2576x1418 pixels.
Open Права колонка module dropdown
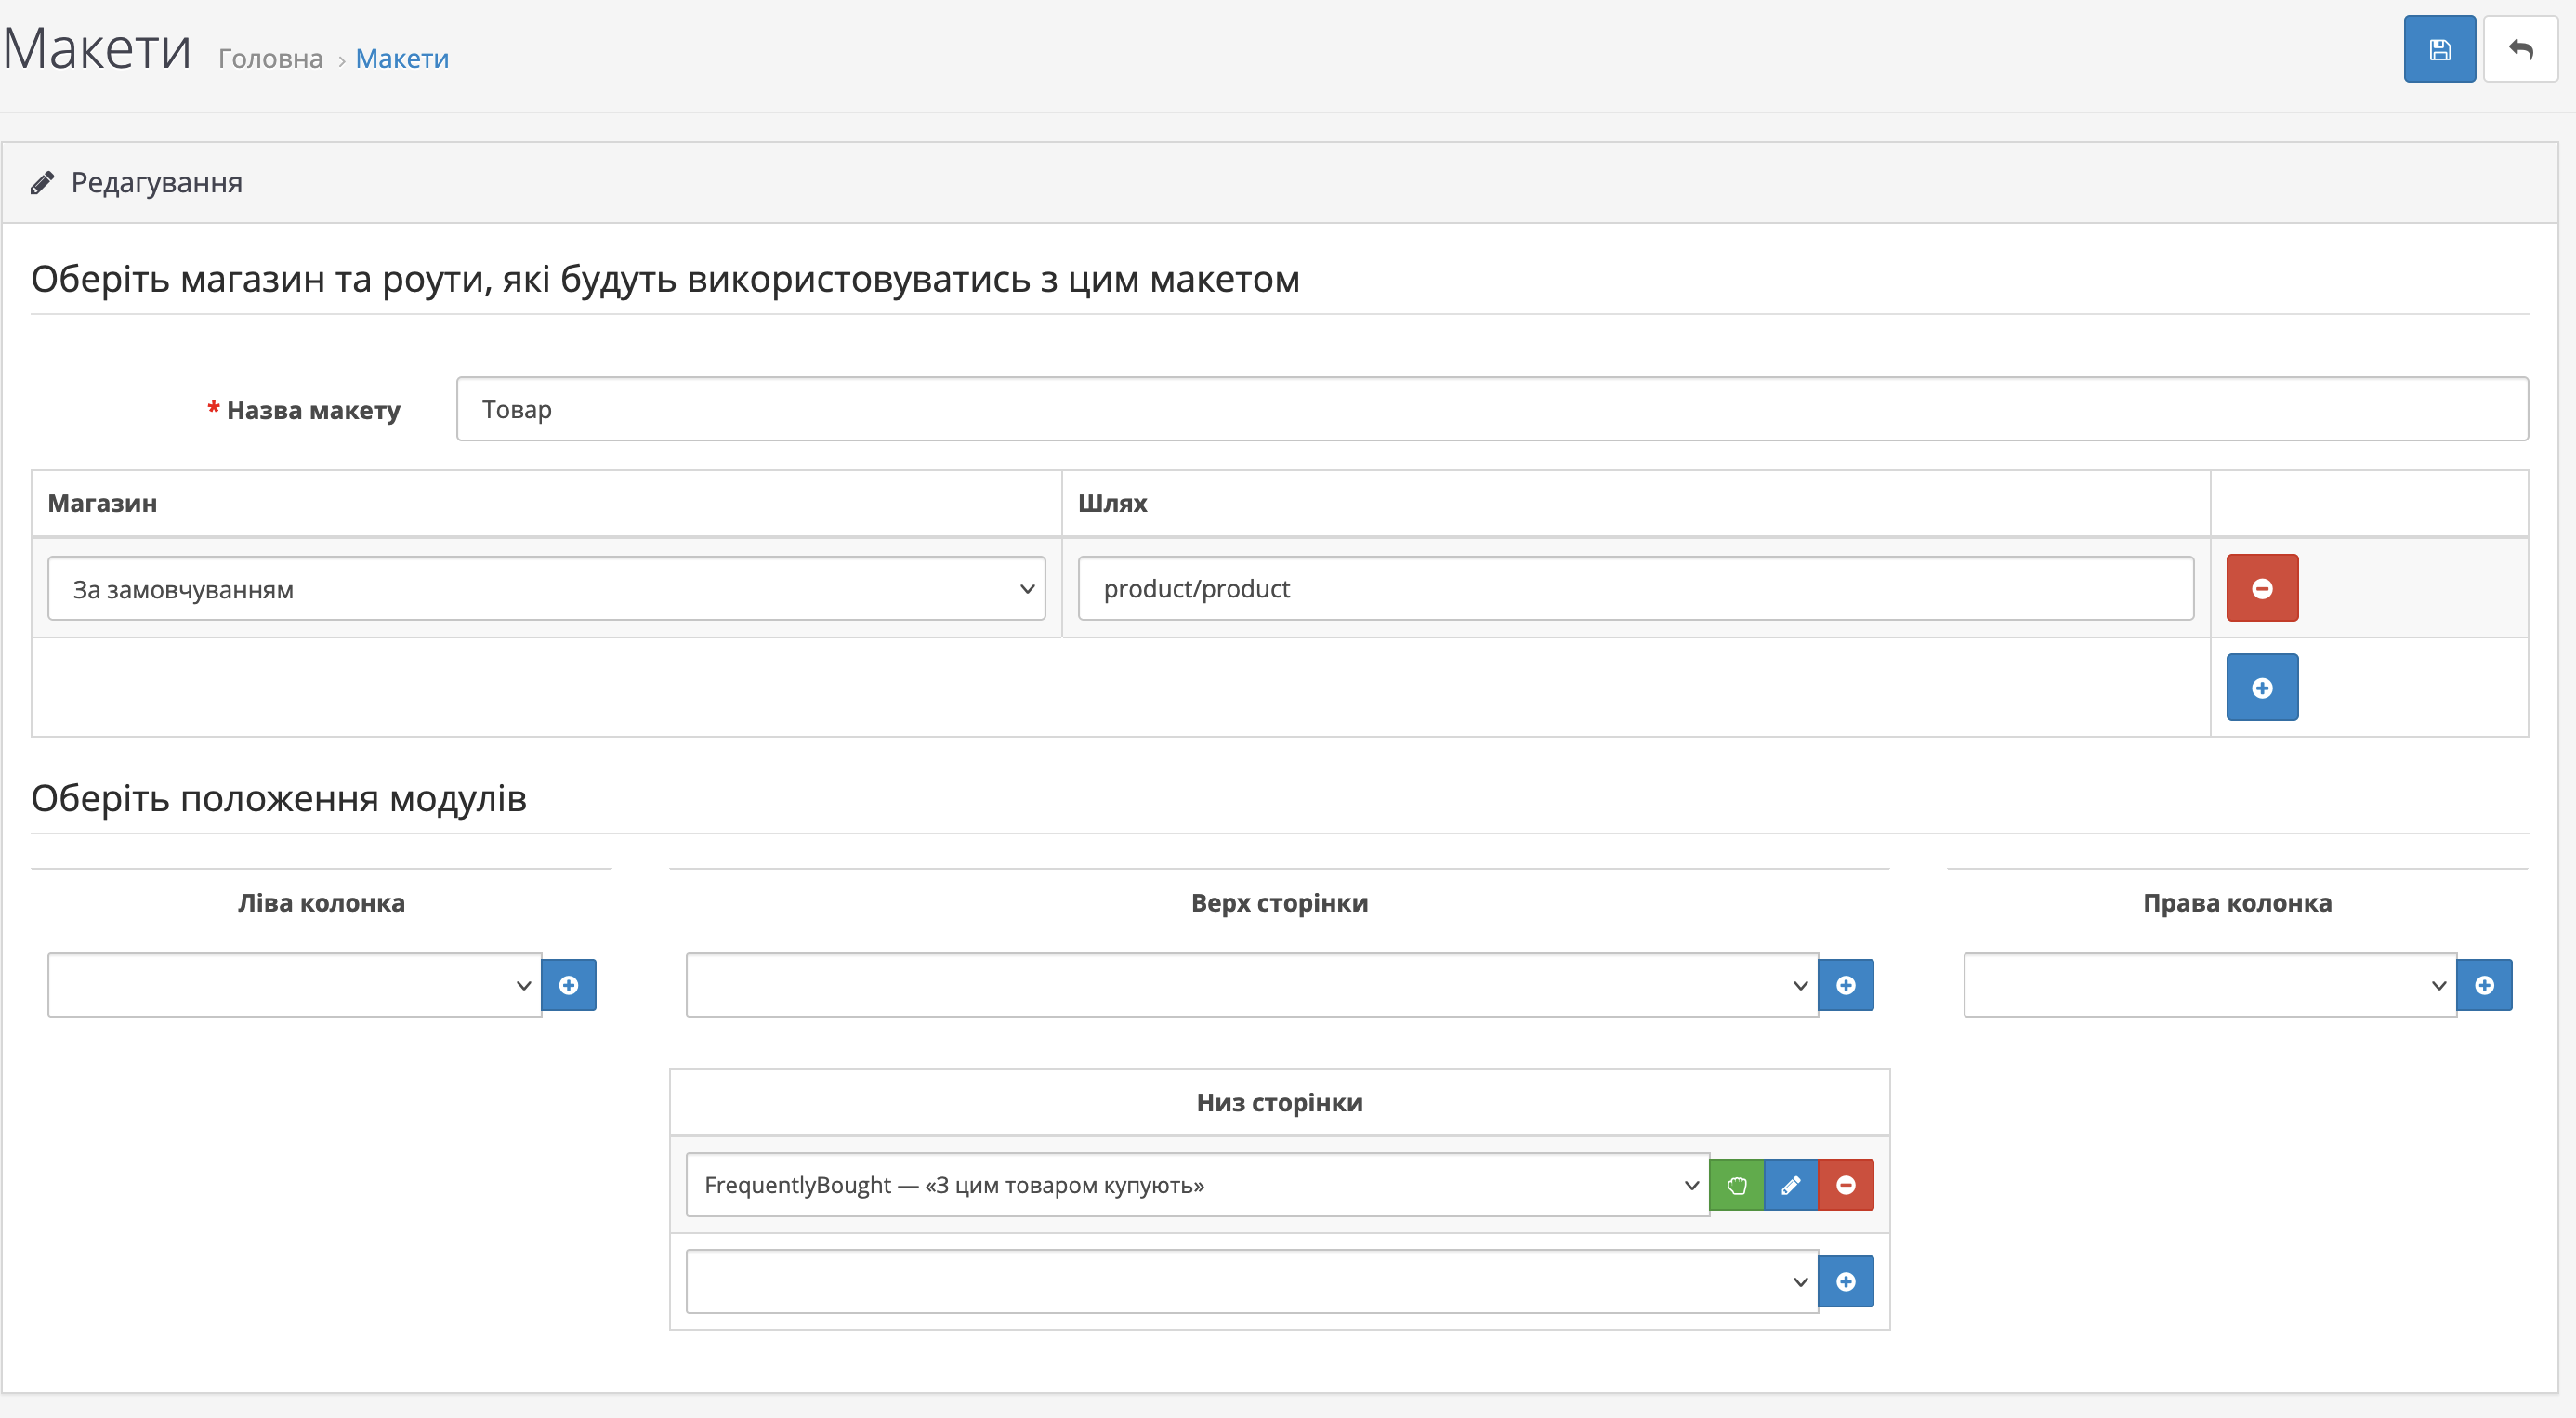pyautogui.click(x=2210, y=986)
